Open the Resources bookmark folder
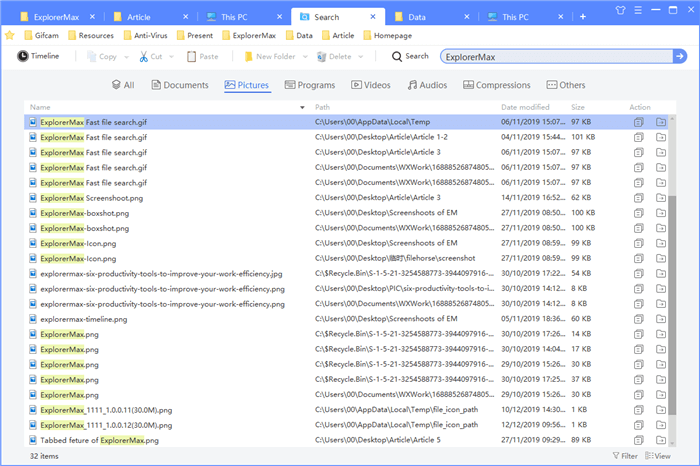The image size is (700, 466). click(91, 35)
